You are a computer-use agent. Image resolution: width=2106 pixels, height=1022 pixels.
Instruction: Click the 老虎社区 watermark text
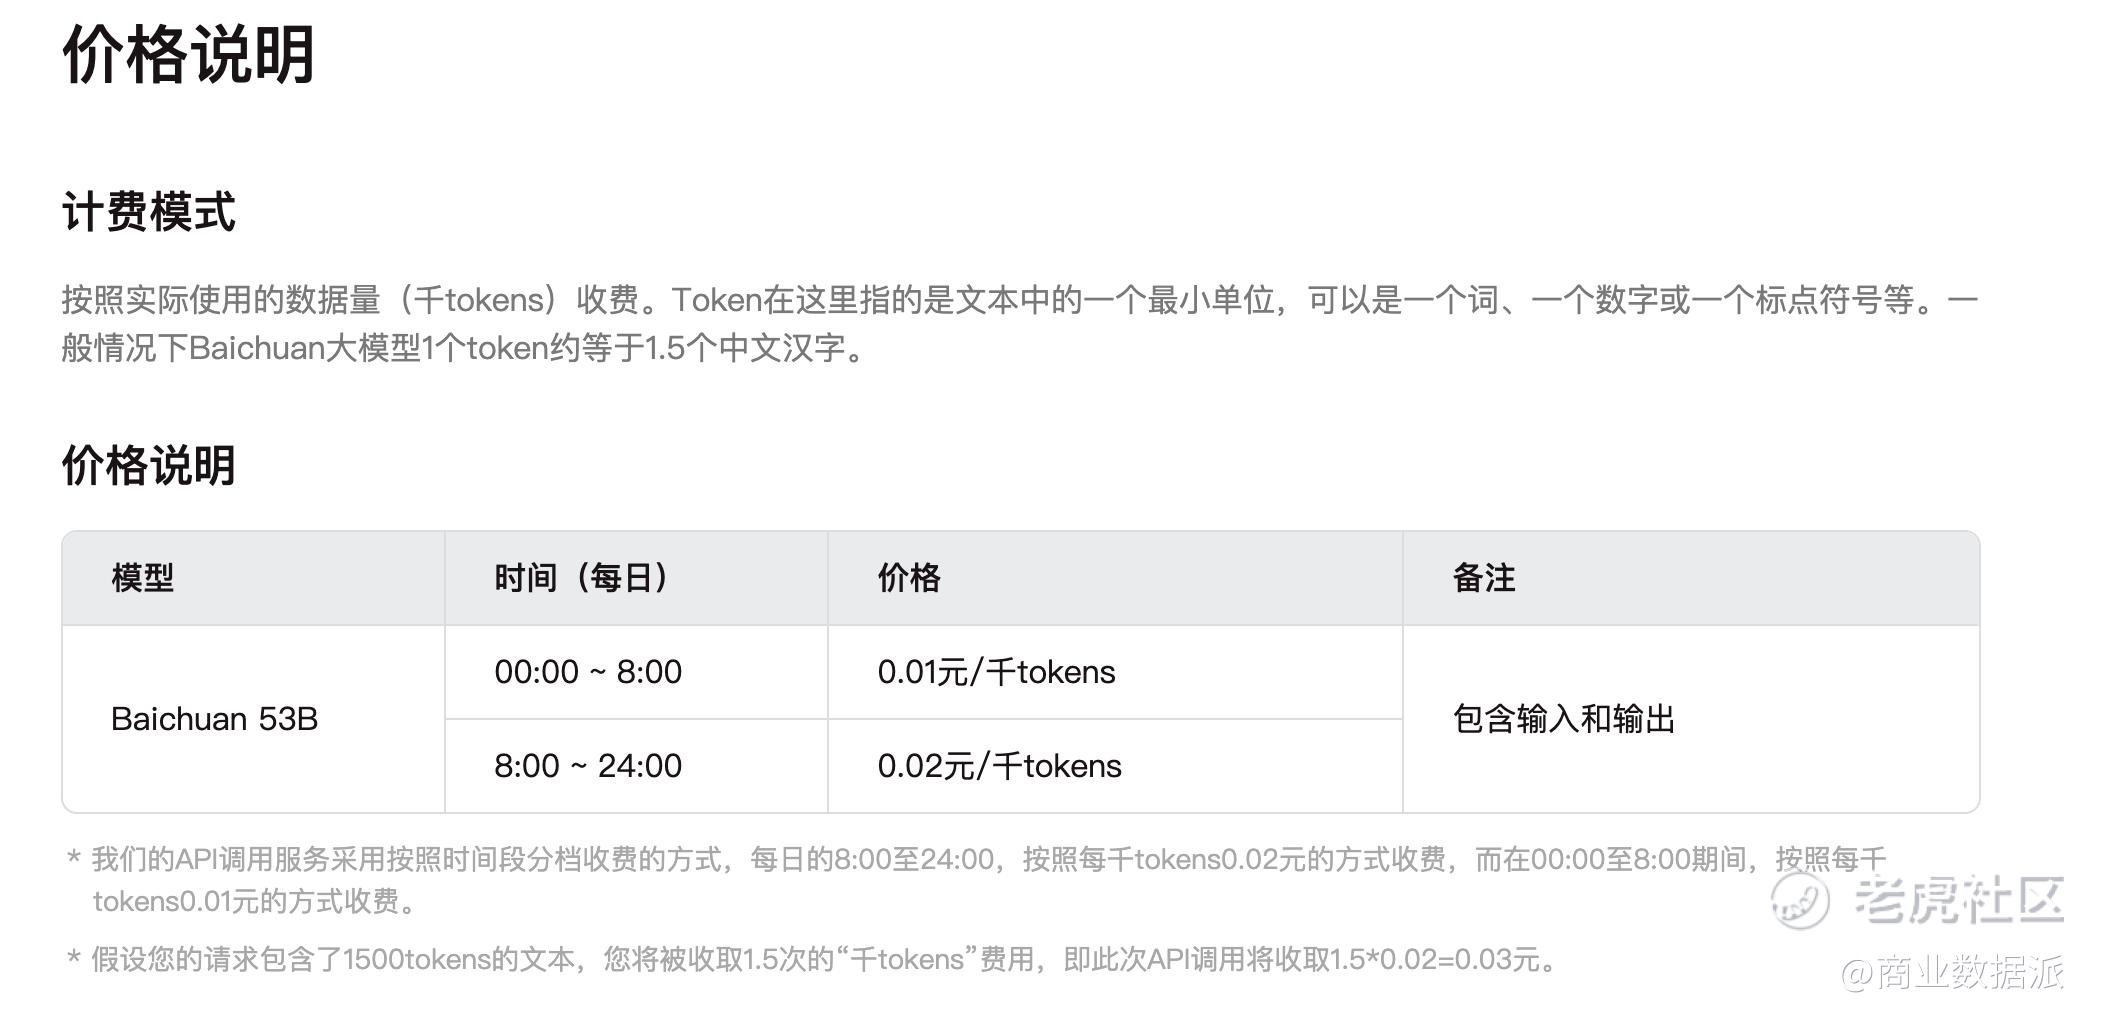coord(1959,899)
